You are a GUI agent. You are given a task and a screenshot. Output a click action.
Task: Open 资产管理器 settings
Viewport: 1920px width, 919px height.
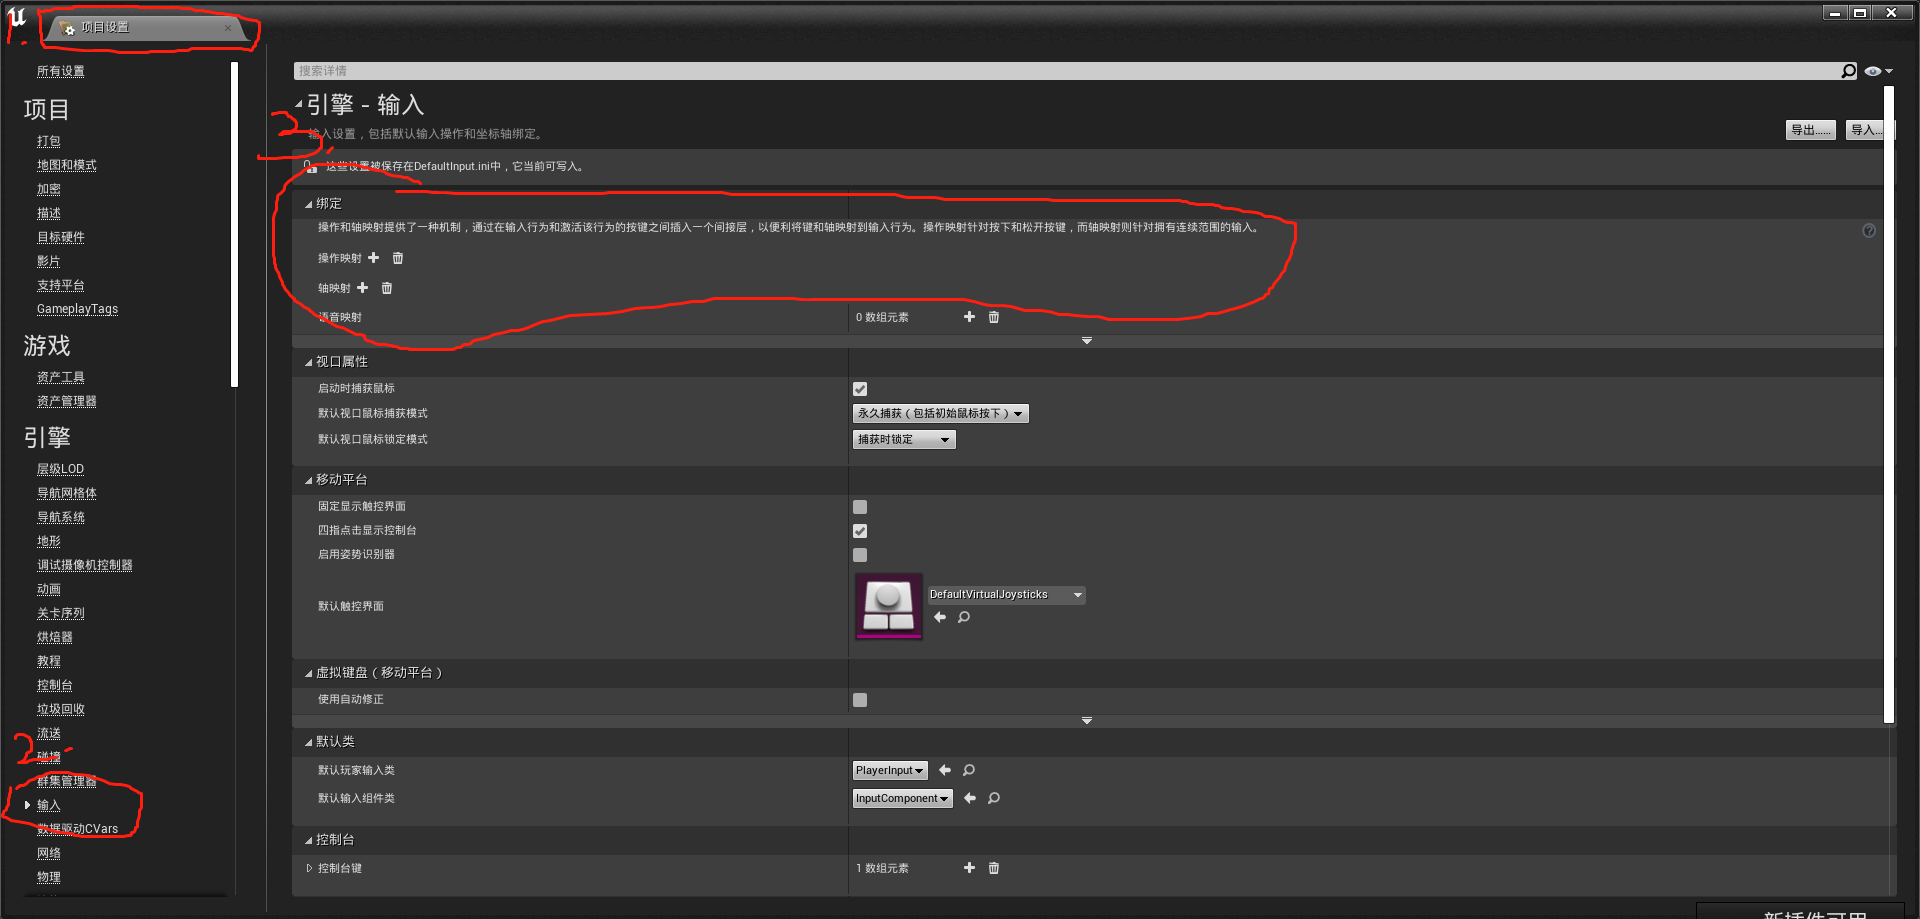coord(67,401)
